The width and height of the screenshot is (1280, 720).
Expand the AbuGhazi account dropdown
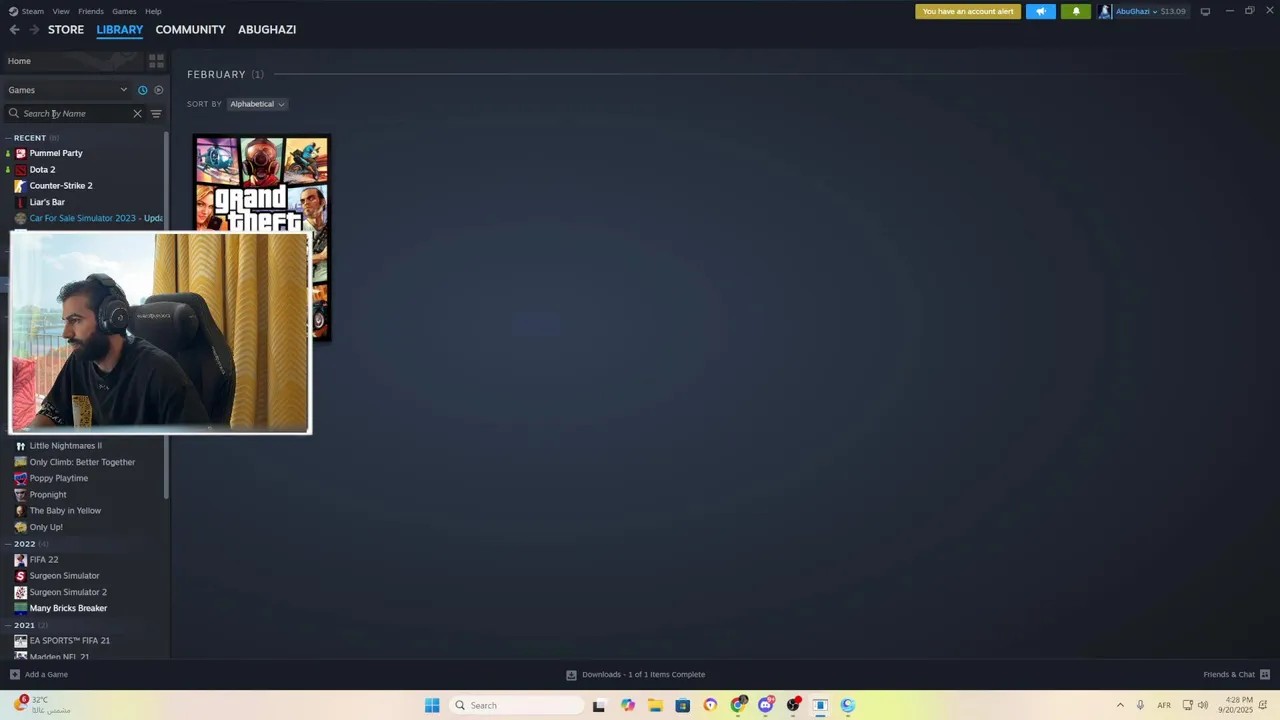click(1154, 11)
